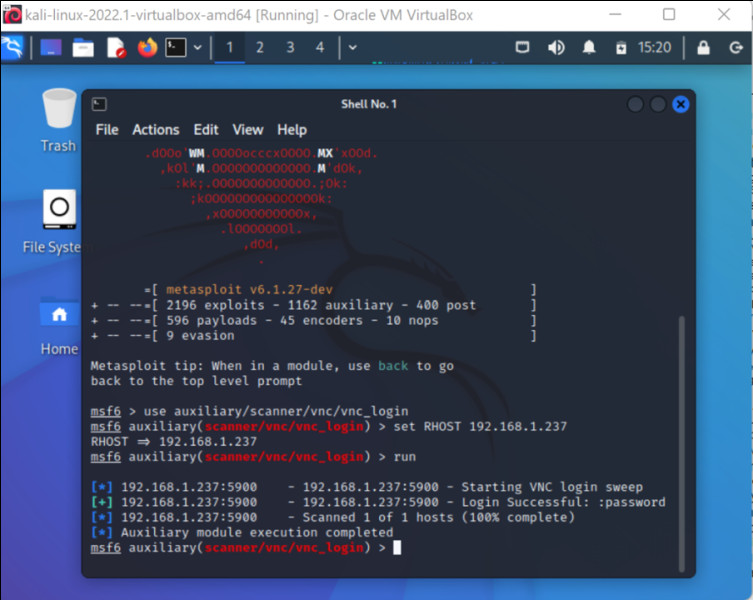753x600 pixels.
Task: Click the show desktop panel icon
Action: click(x=50, y=47)
